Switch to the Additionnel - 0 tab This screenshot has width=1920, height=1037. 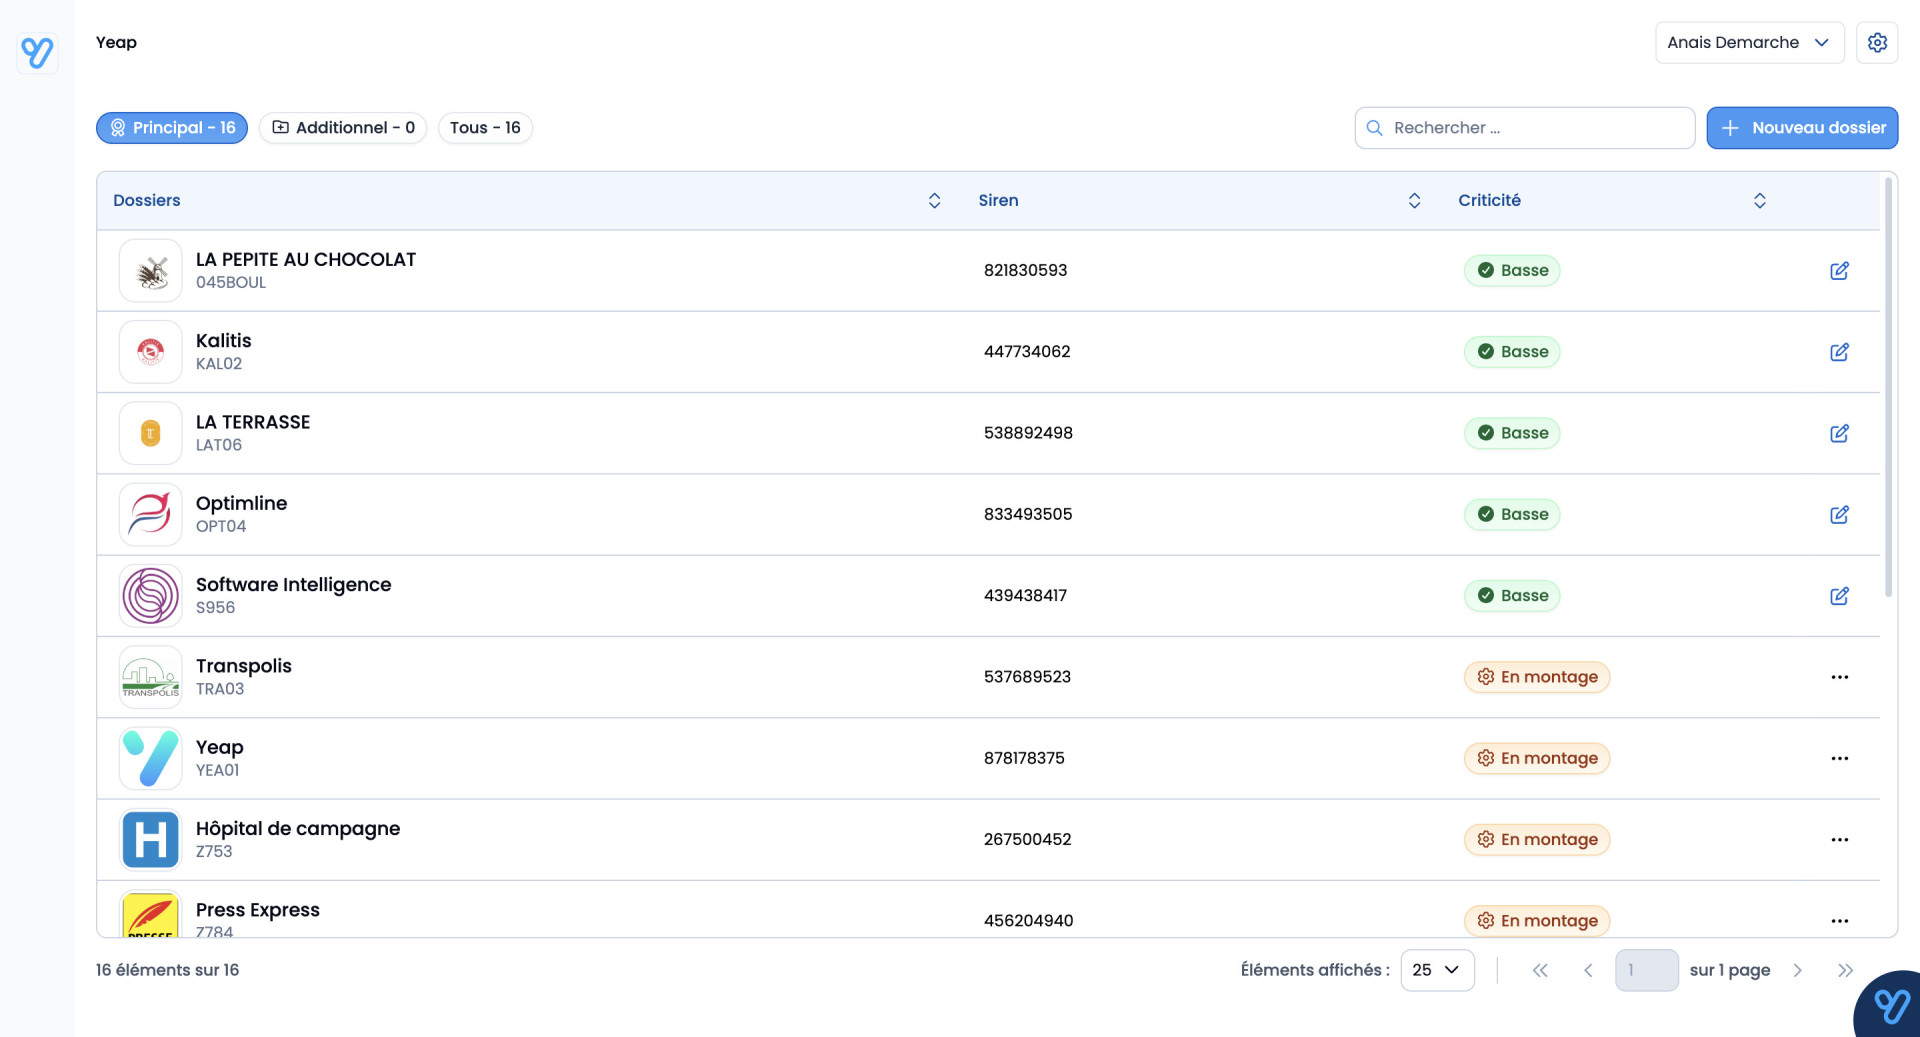tap(343, 128)
